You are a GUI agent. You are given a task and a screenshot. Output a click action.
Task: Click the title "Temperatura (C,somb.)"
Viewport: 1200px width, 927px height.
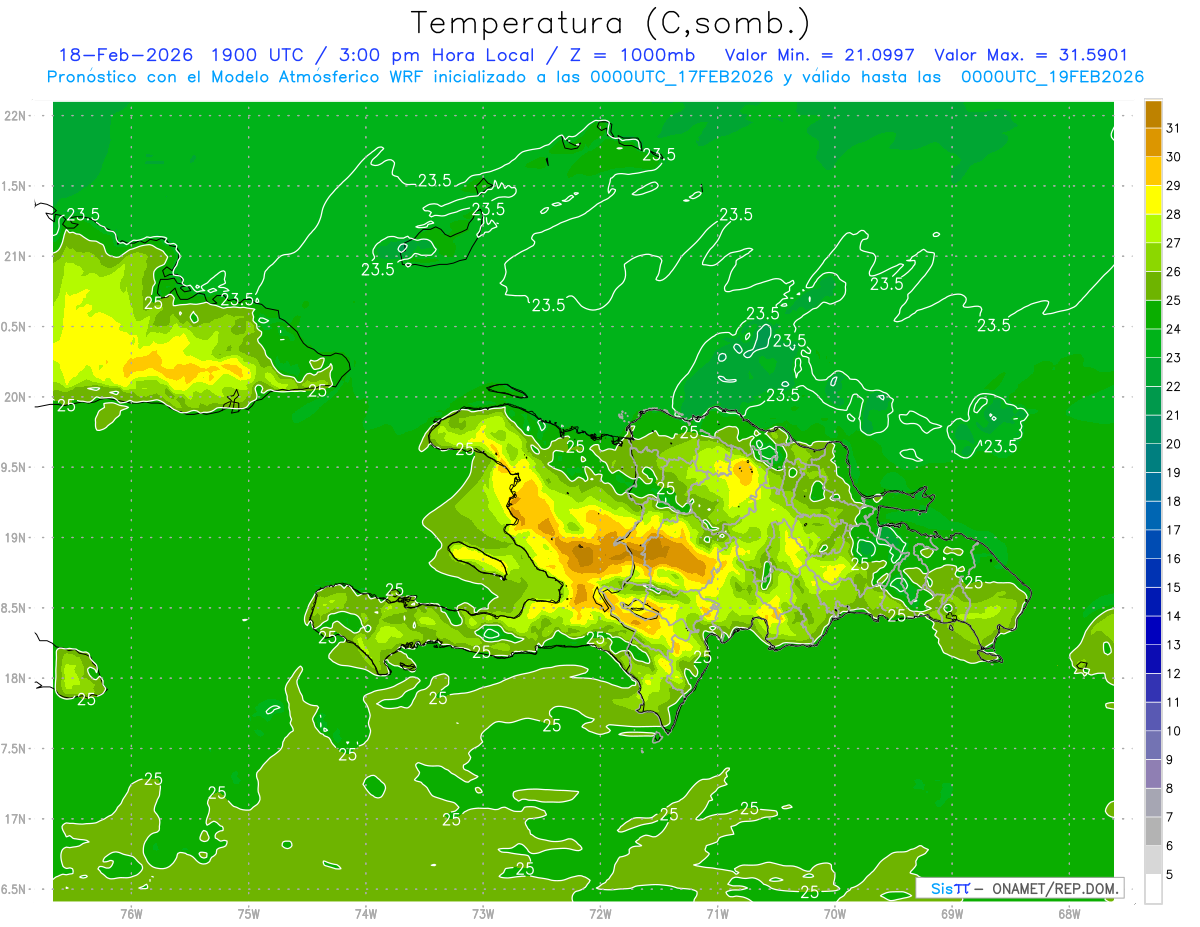pos(611,23)
